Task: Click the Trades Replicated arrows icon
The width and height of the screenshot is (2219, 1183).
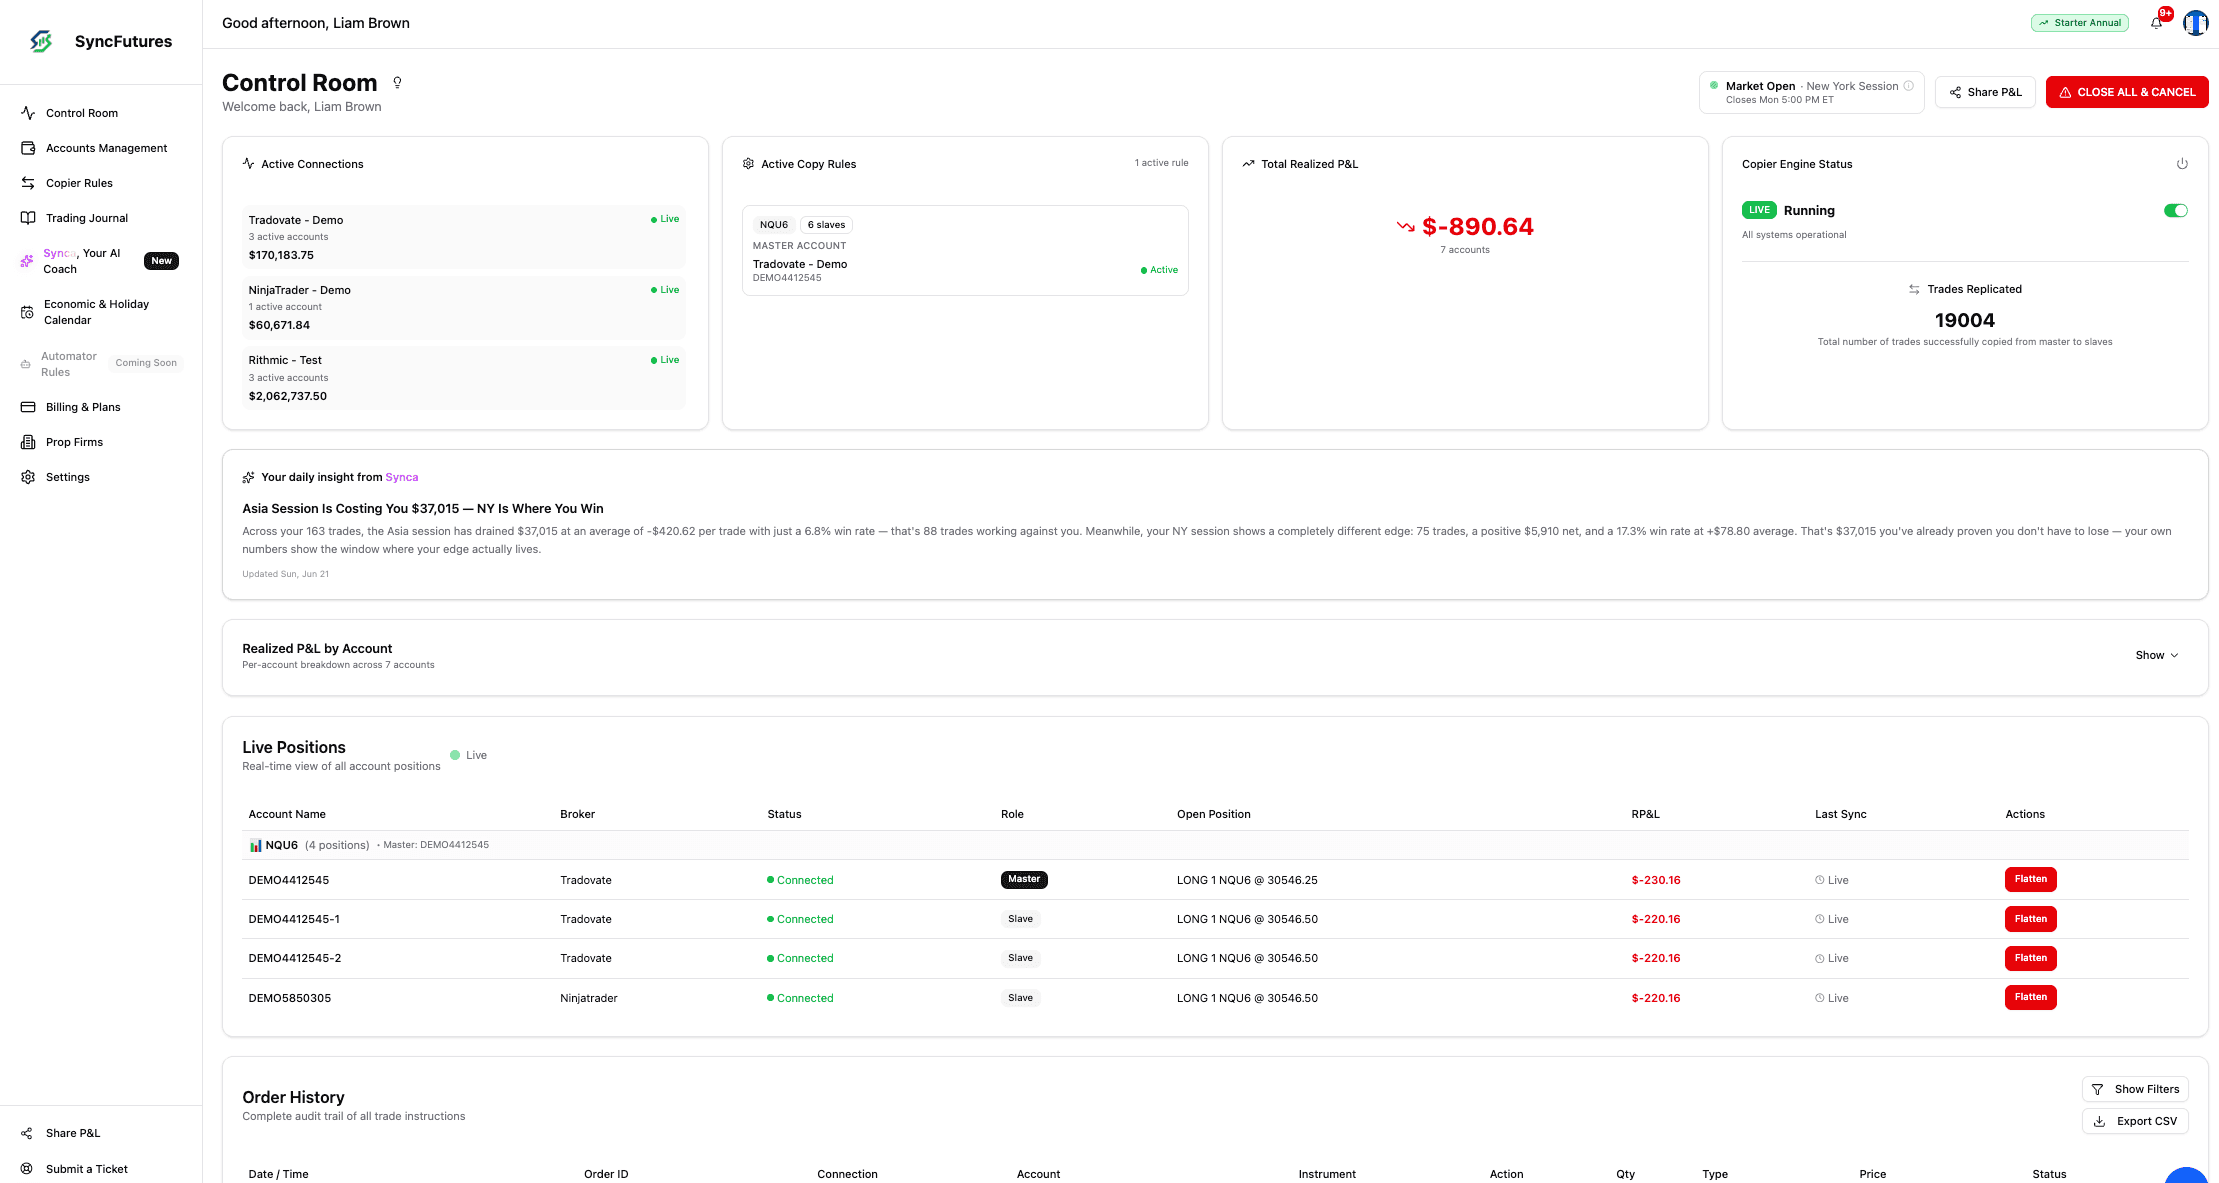Action: coord(1914,289)
